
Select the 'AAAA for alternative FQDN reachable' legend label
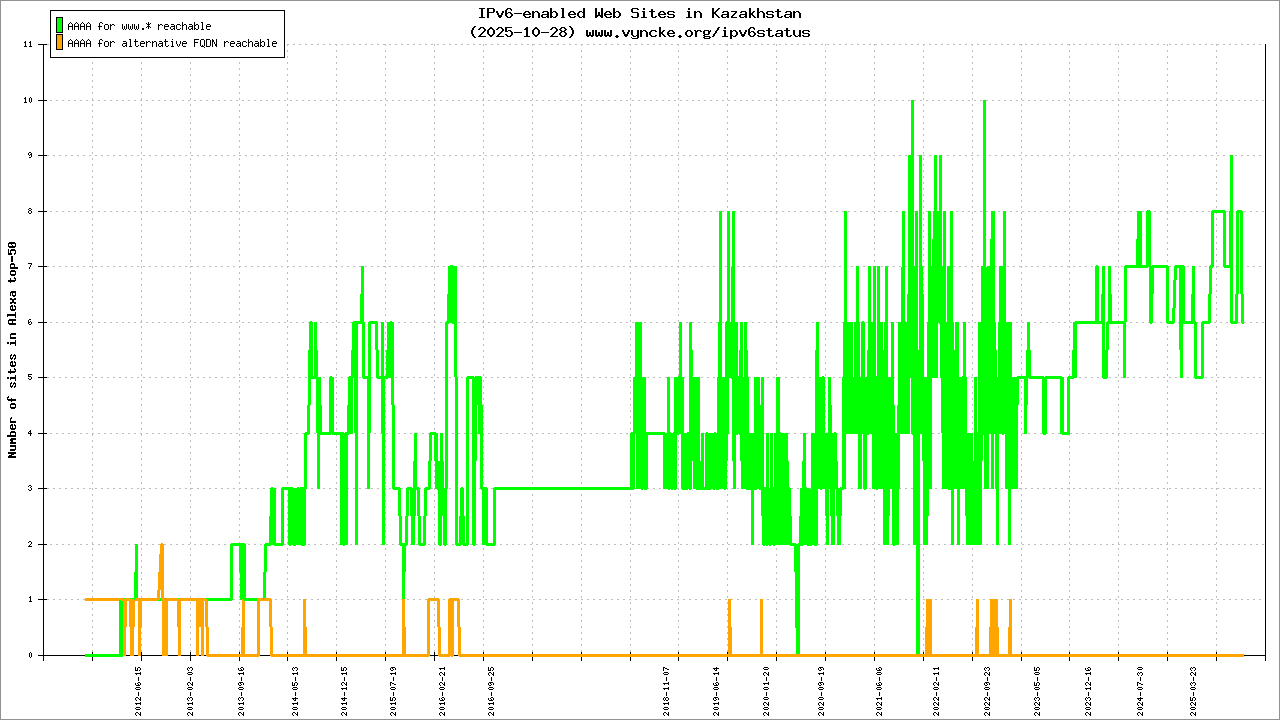click(x=172, y=44)
